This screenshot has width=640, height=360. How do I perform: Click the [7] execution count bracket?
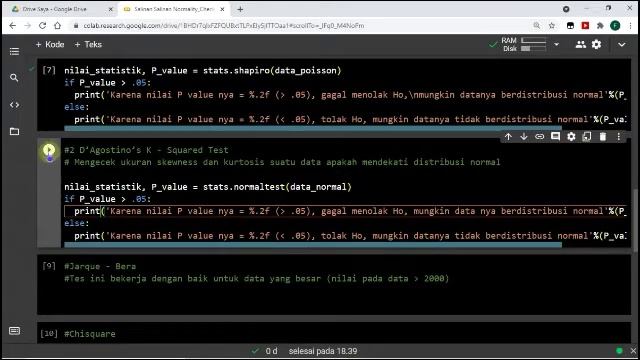coord(49,70)
